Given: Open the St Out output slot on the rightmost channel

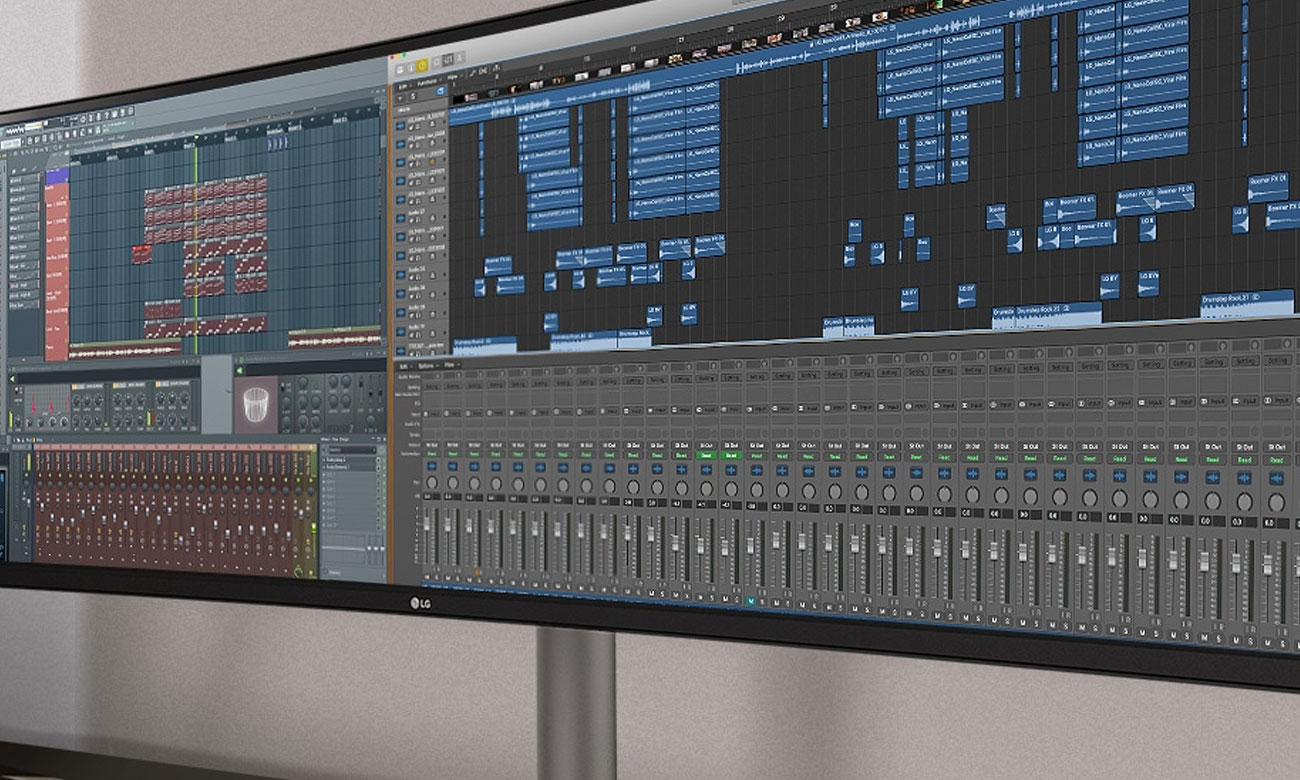Looking at the screenshot, I should [1276, 446].
